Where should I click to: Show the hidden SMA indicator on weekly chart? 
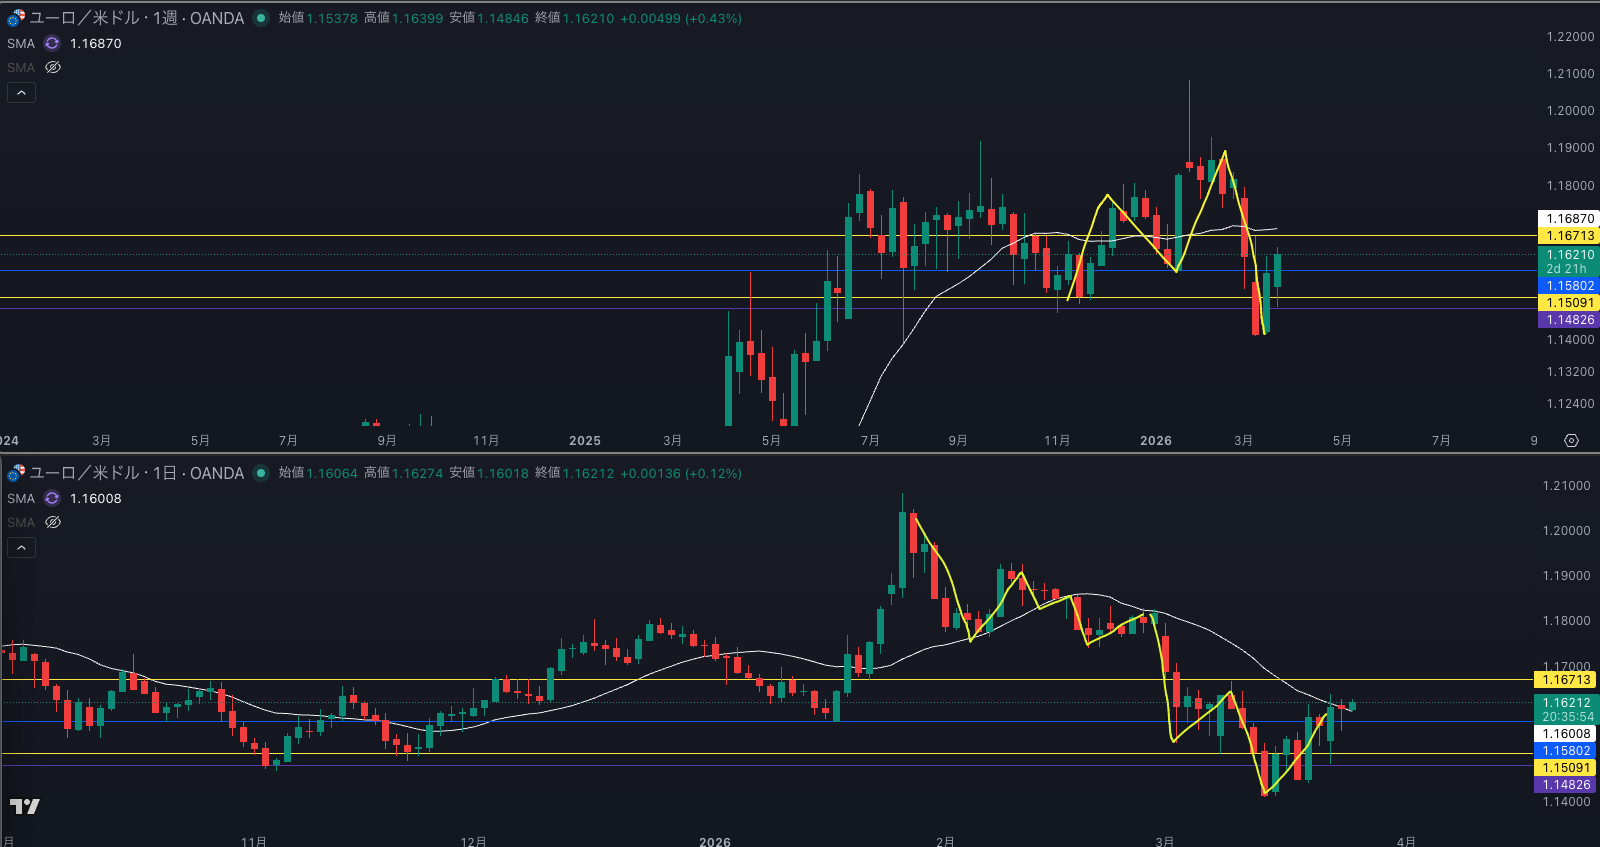pyautogui.click(x=53, y=68)
